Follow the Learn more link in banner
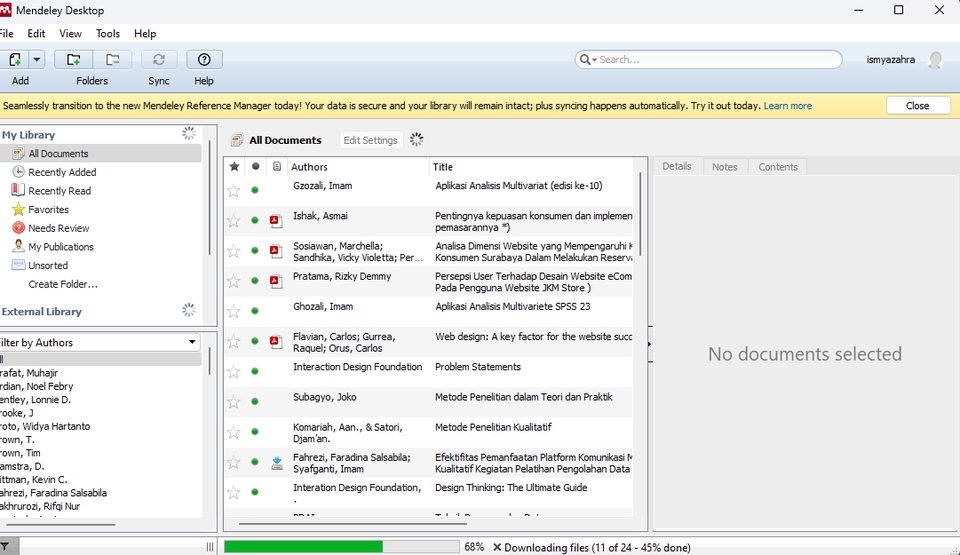 tap(787, 106)
